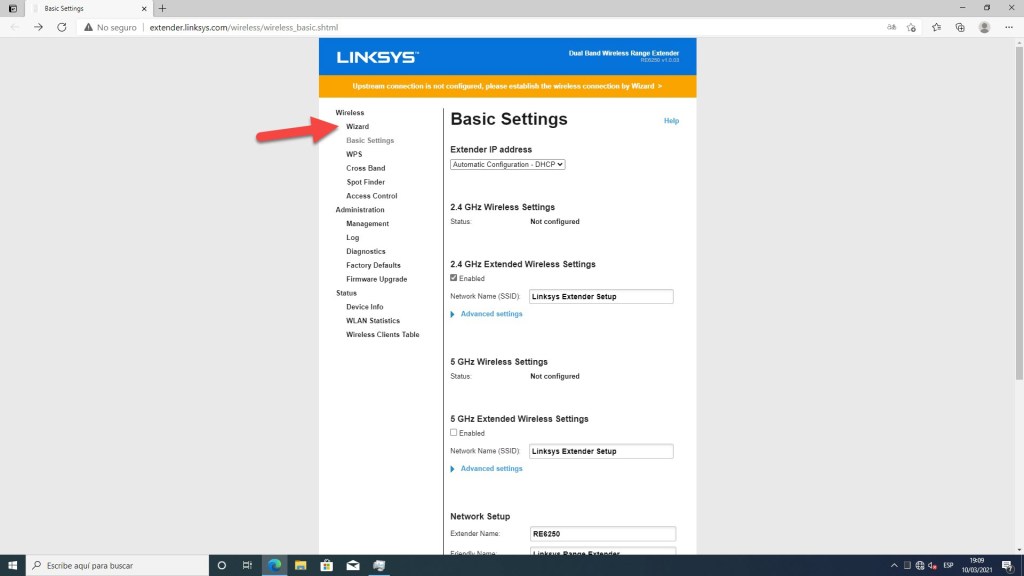Enable the 5 GHz Extended Wireless checkbox
This screenshot has width=1024, height=576.
454,433
